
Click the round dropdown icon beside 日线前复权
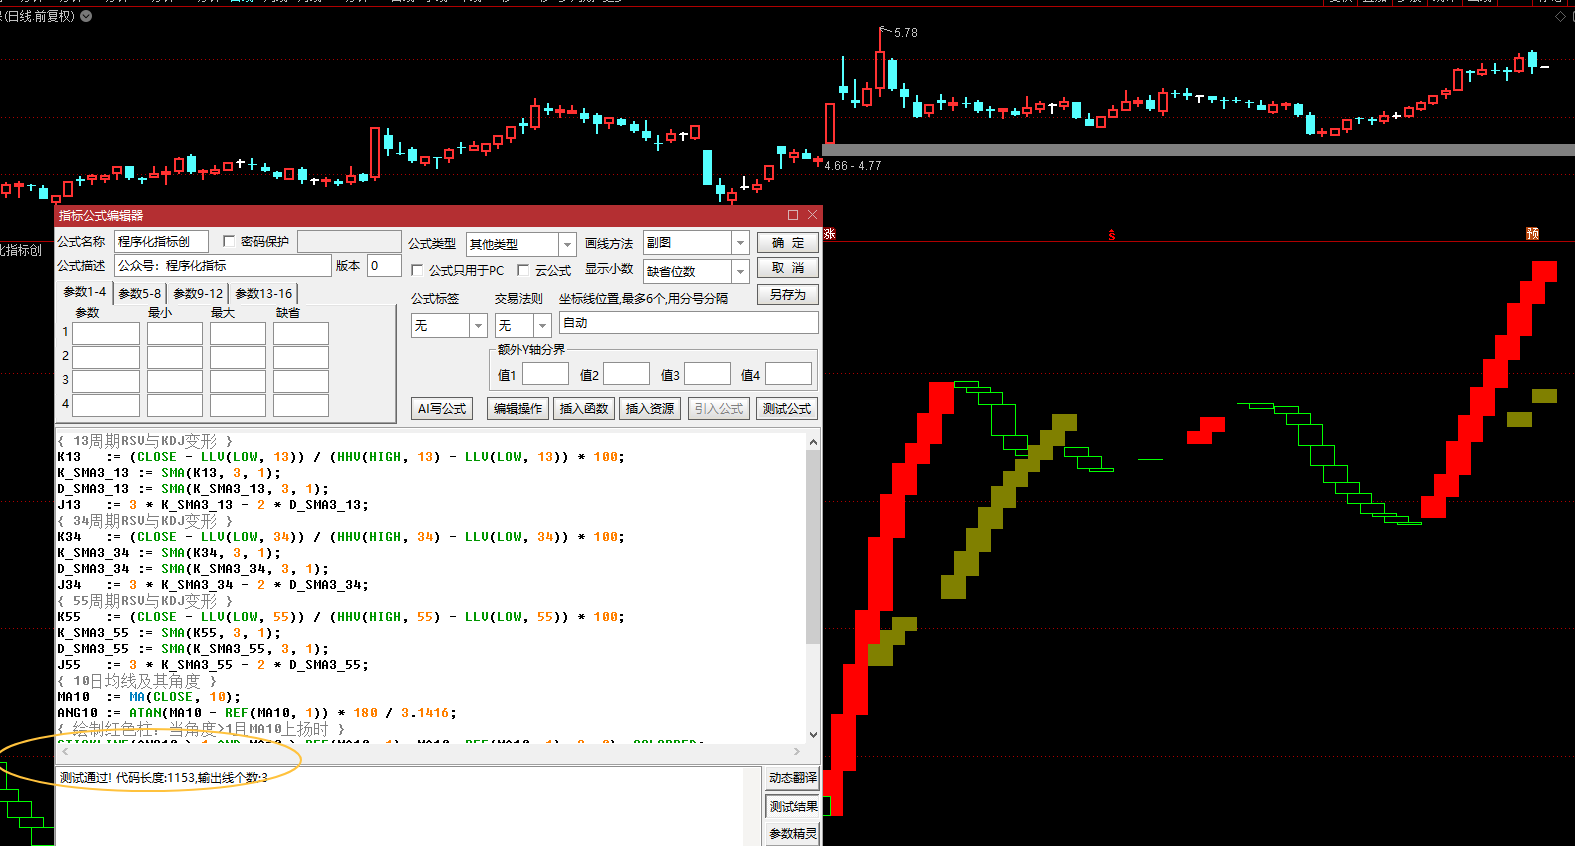point(86,16)
